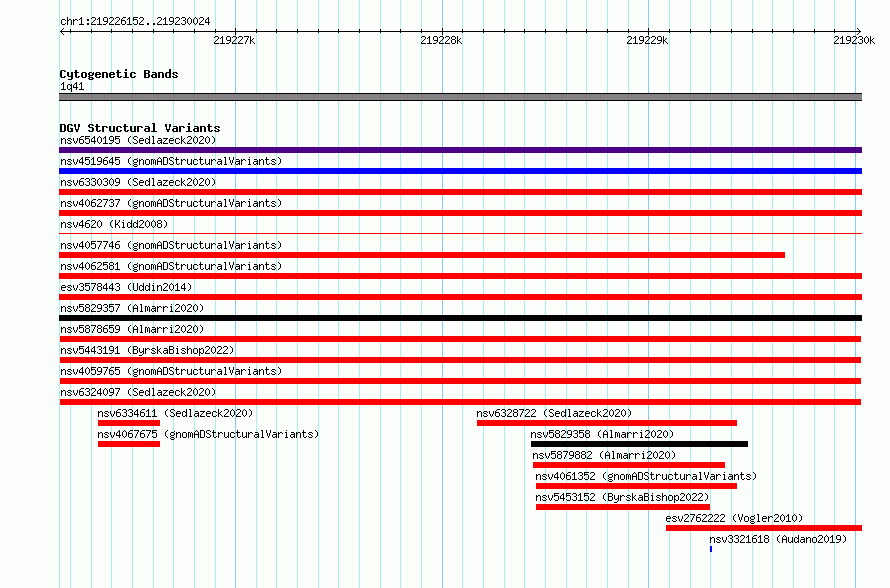Click the 1q41 band label

coord(72,86)
